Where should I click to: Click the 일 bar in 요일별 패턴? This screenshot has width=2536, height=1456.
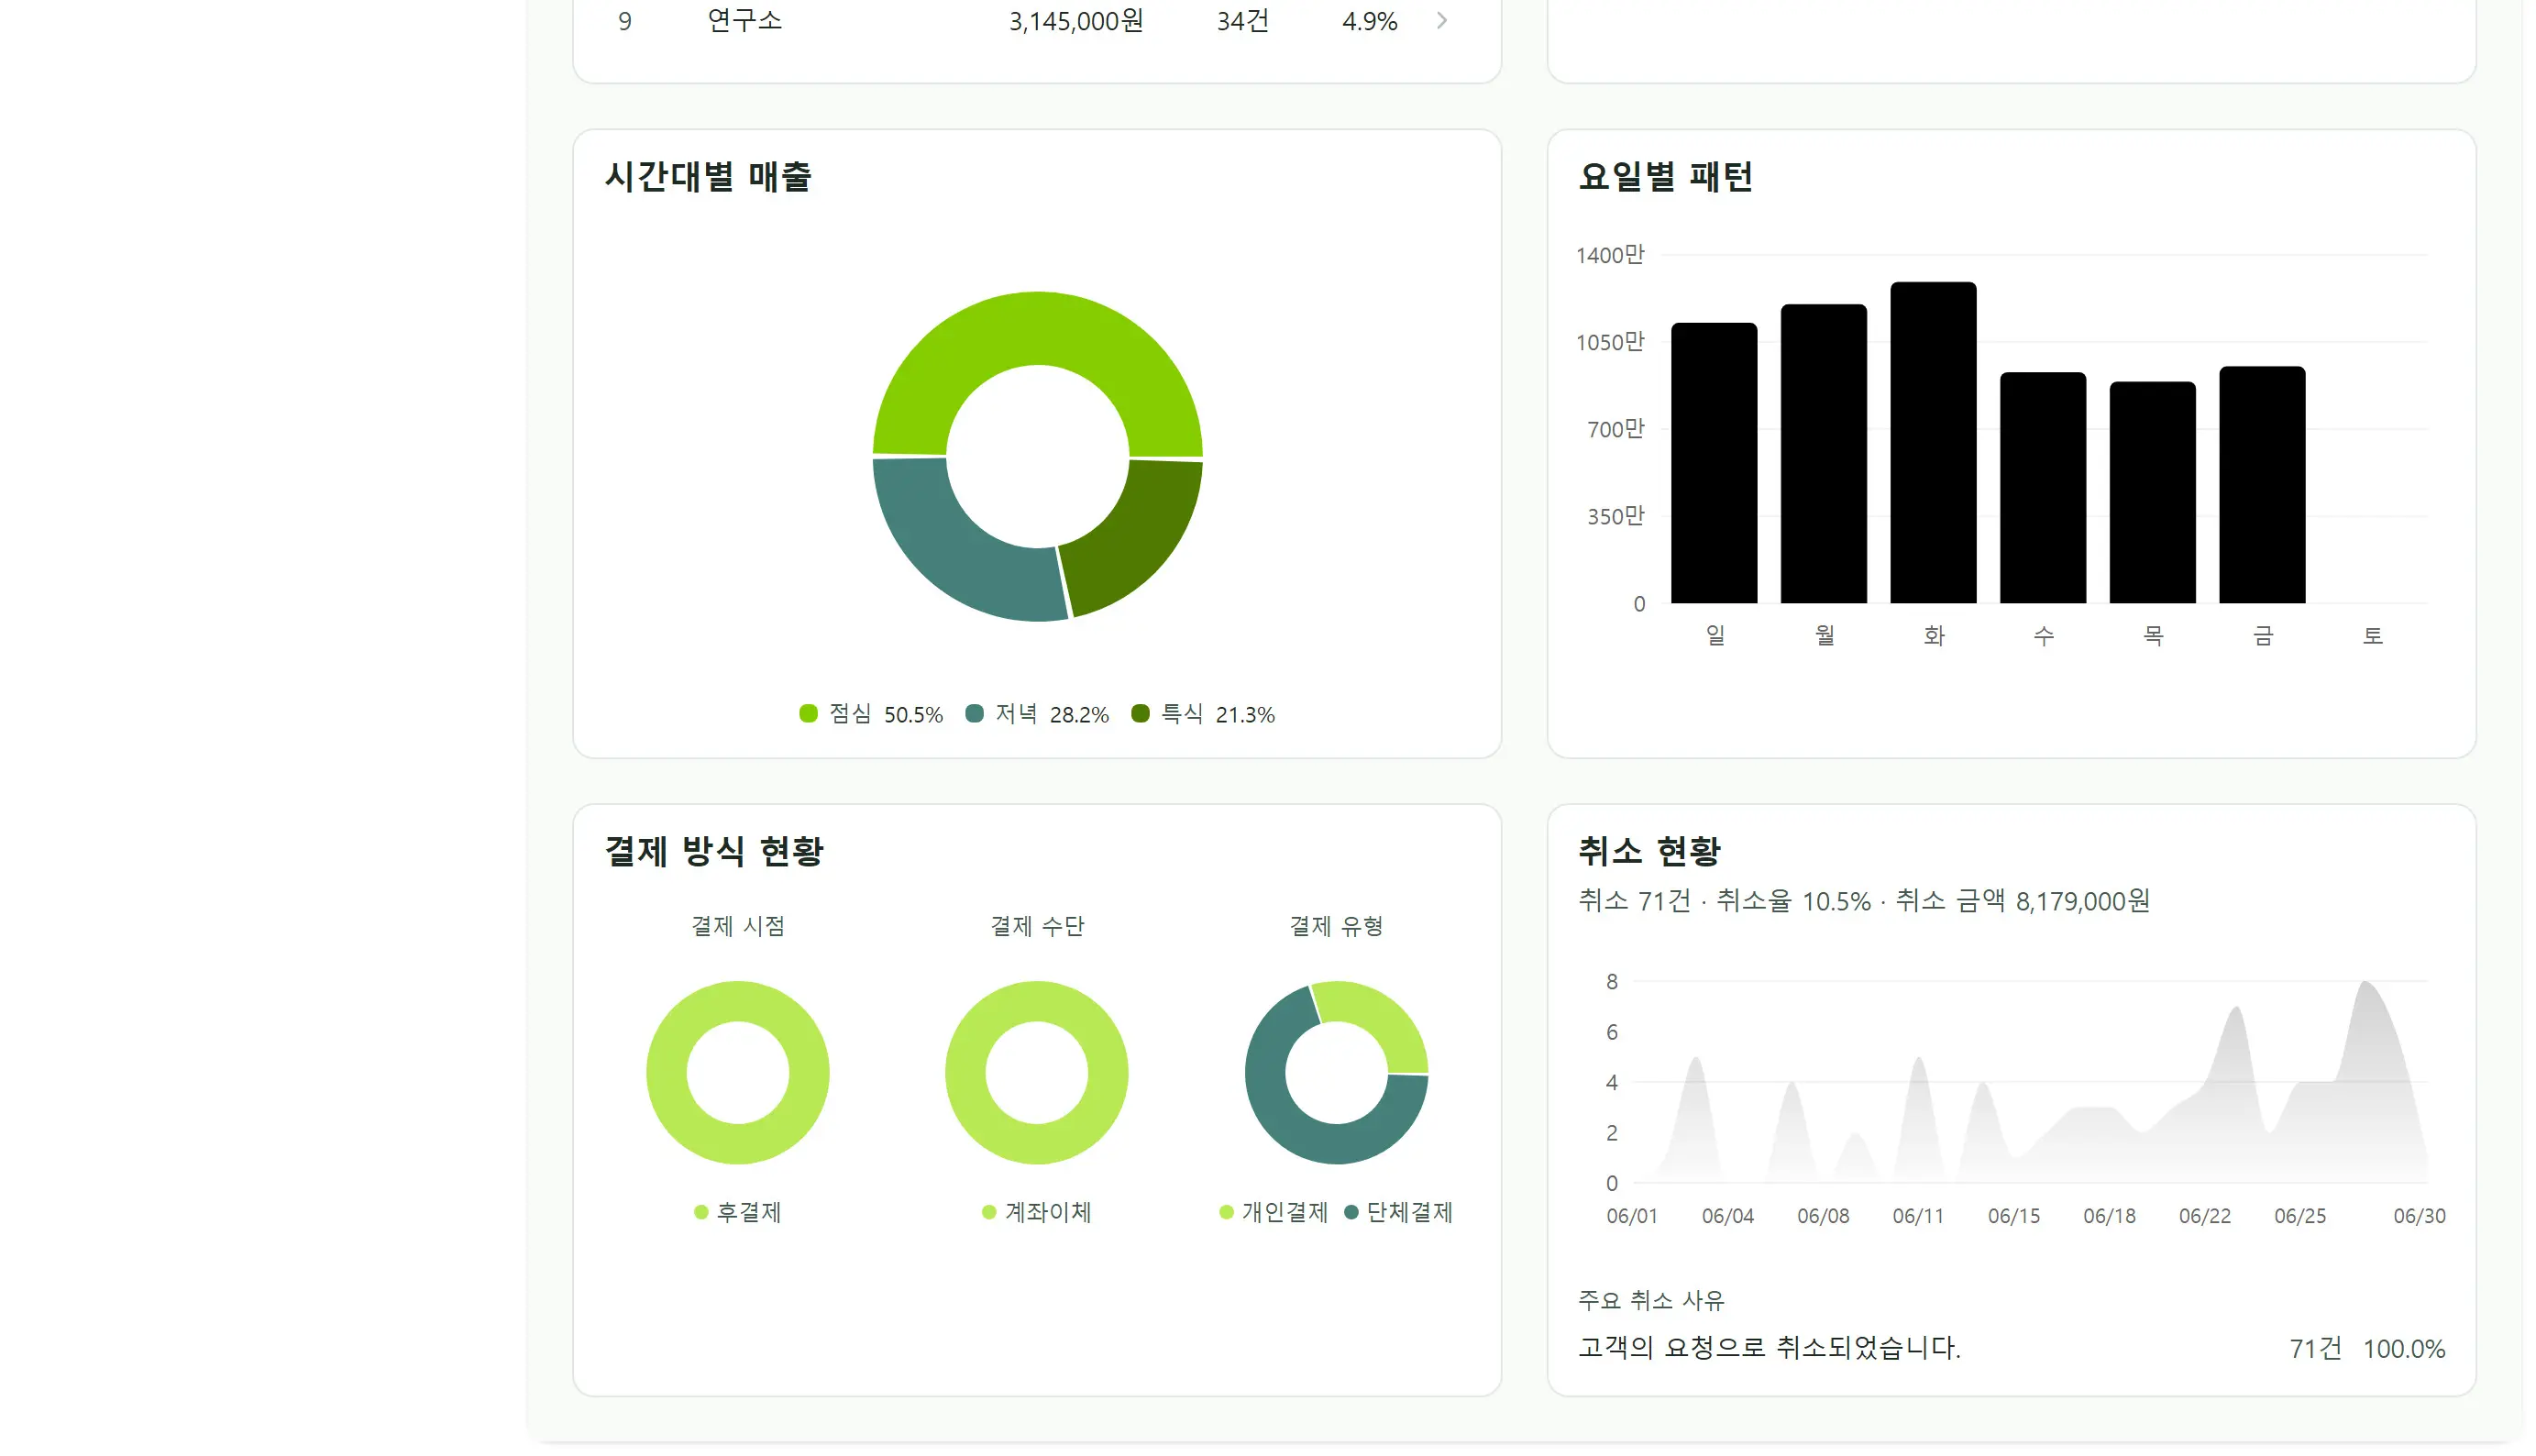pyautogui.click(x=1714, y=463)
